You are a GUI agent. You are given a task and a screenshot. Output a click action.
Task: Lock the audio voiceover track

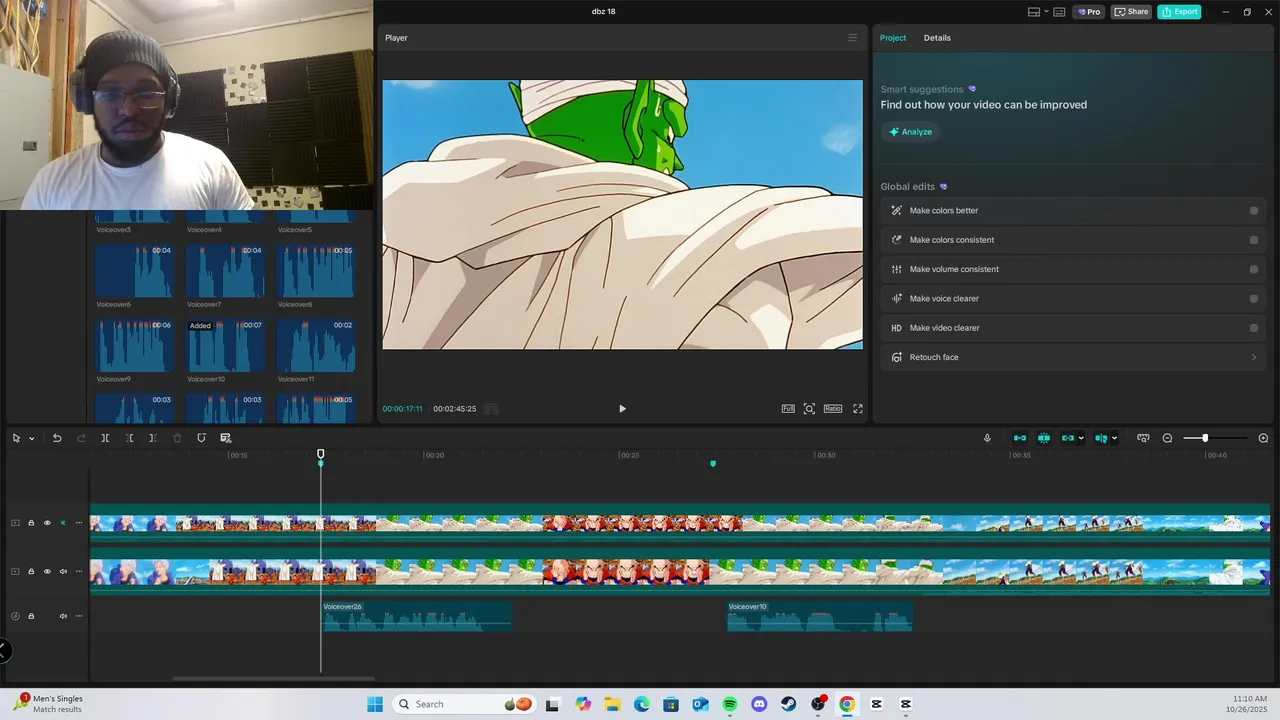tap(31, 616)
